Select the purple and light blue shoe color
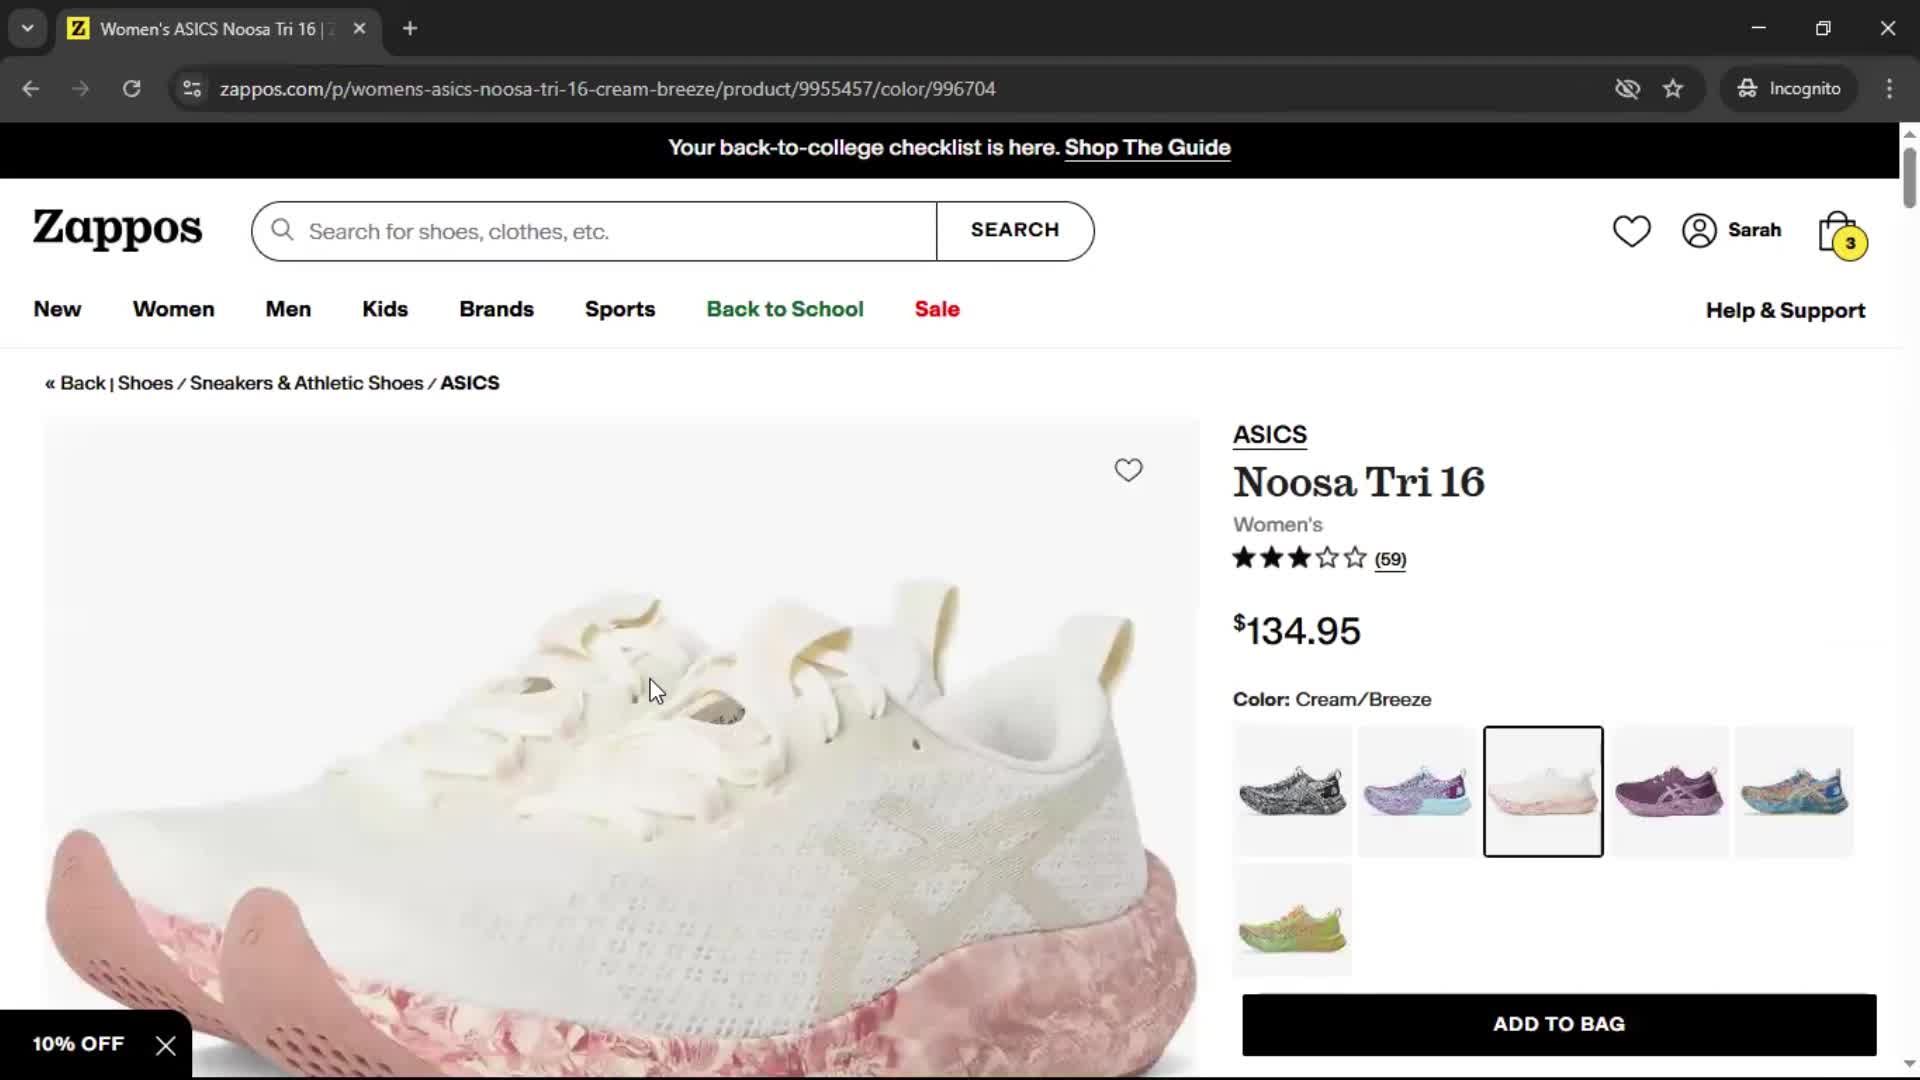 1417,791
